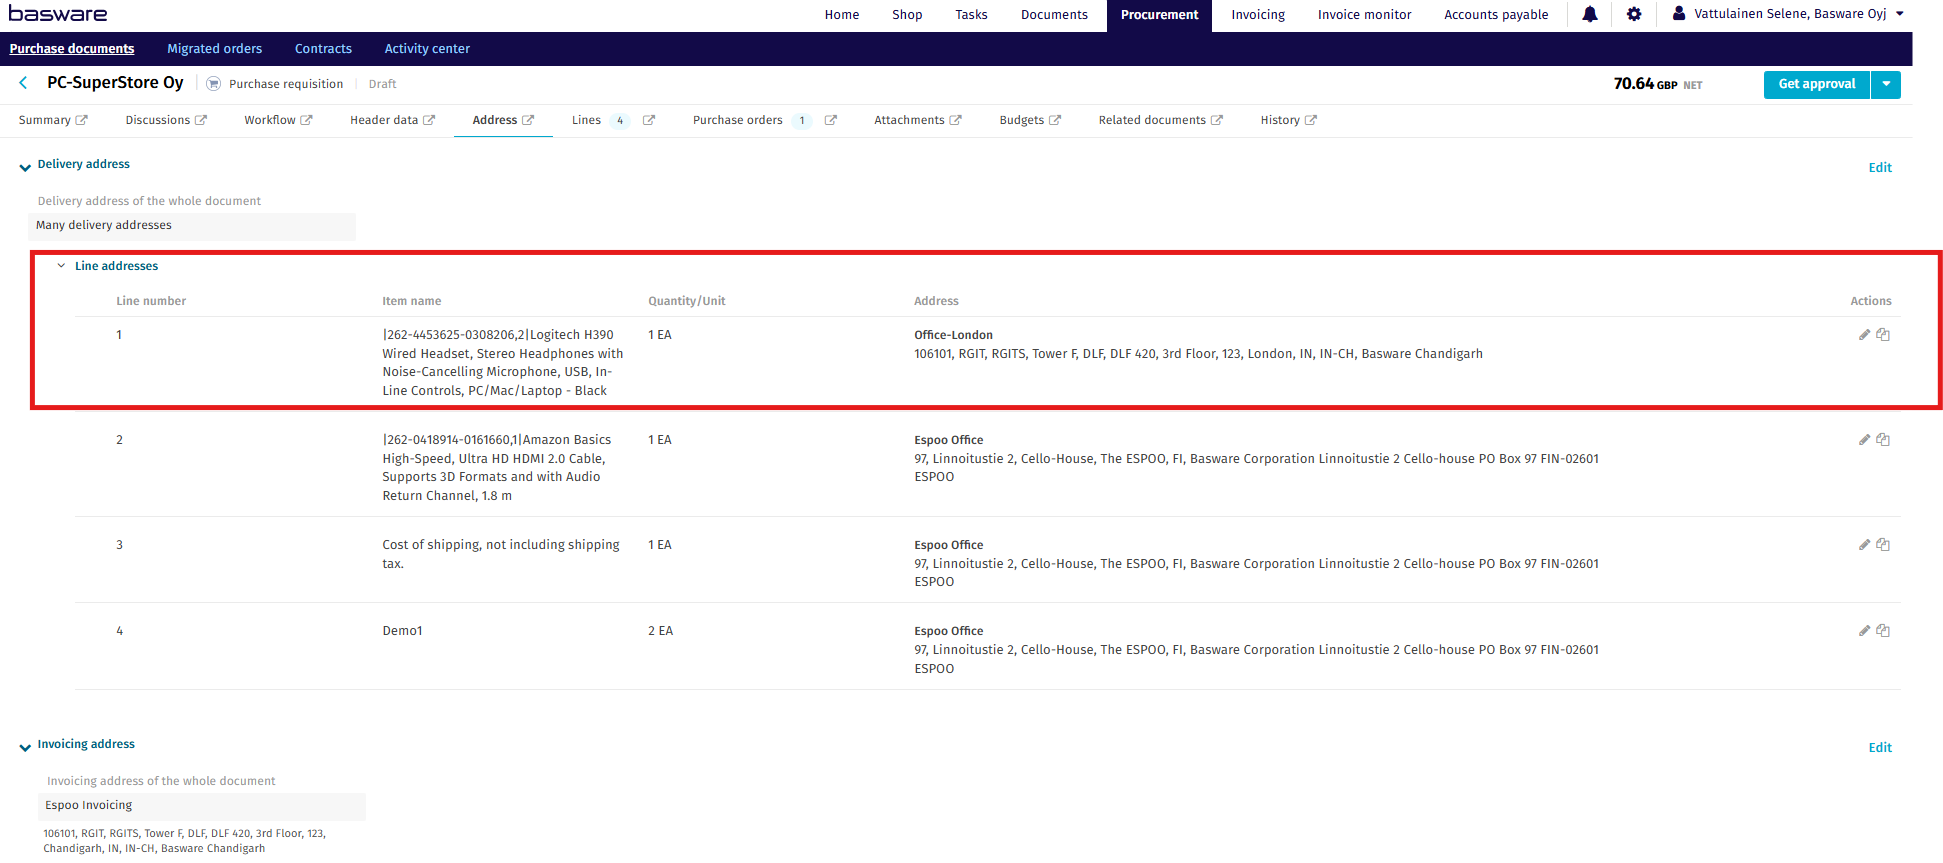Open Summary in new window icon

point(82,120)
